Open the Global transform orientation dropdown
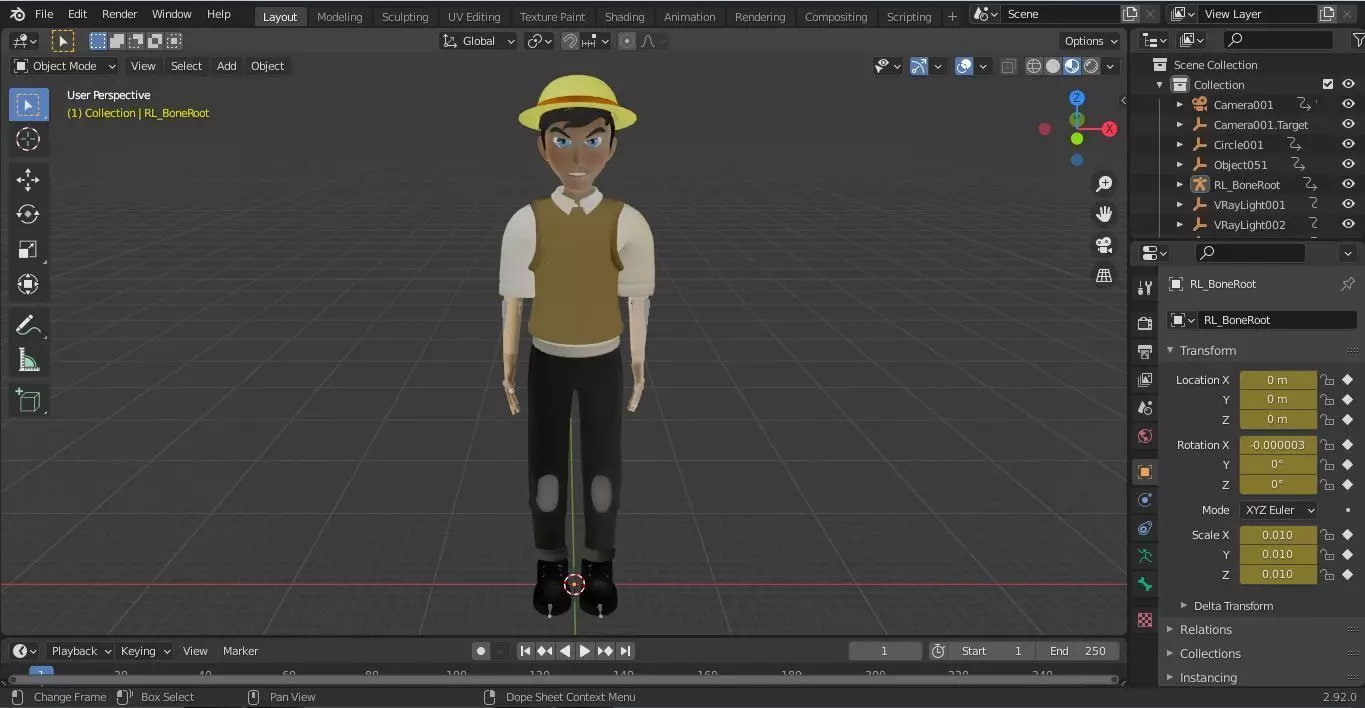 [x=479, y=41]
